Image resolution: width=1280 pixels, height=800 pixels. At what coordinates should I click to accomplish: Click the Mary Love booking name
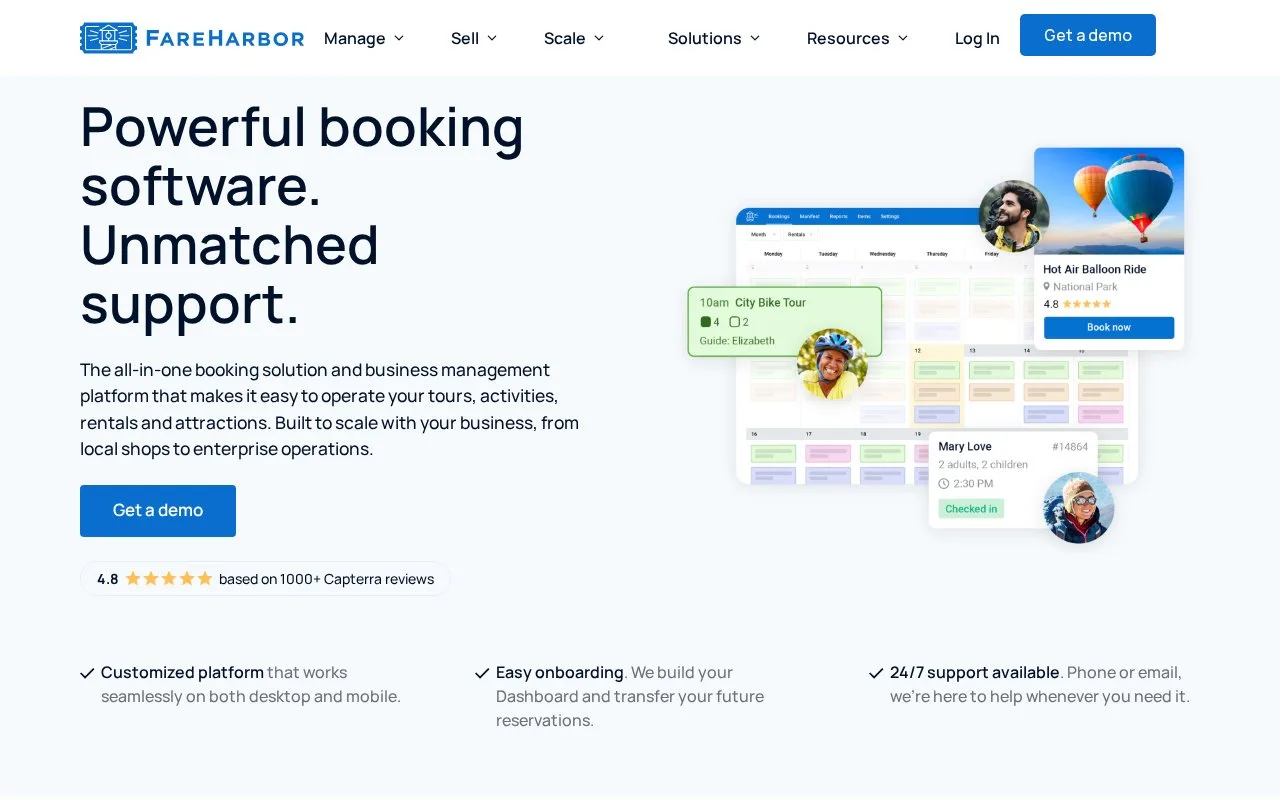point(965,447)
